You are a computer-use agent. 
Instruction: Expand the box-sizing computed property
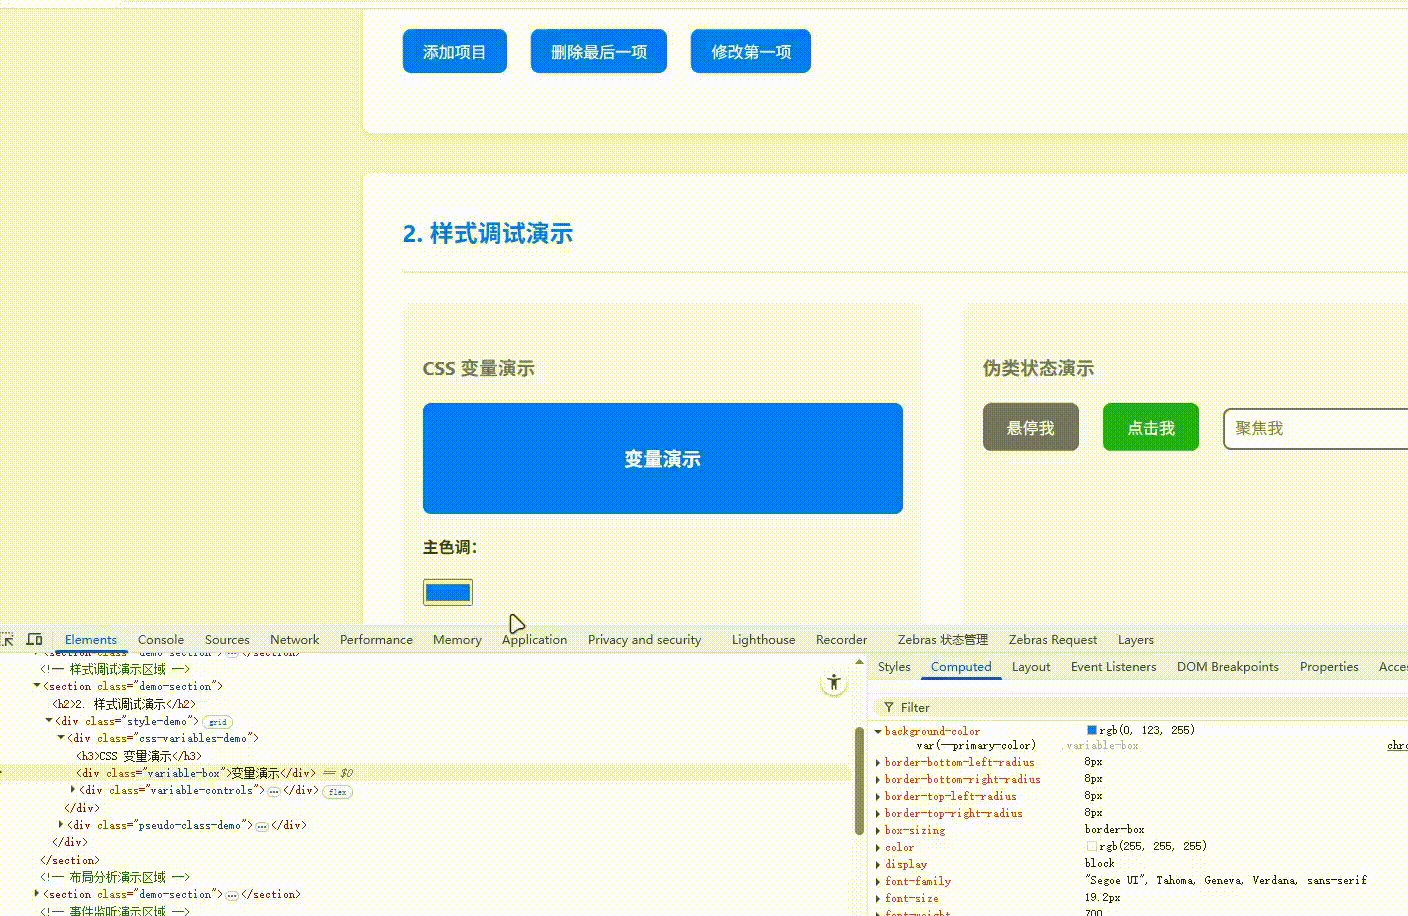tap(877, 830)
